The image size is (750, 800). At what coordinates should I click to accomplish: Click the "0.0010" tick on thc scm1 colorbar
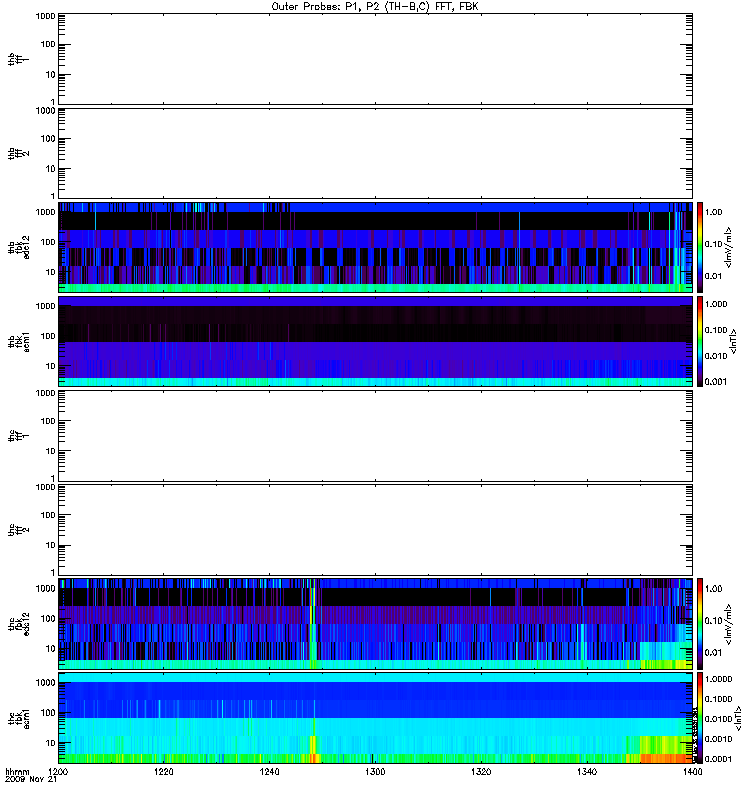(x=718, y=739)
